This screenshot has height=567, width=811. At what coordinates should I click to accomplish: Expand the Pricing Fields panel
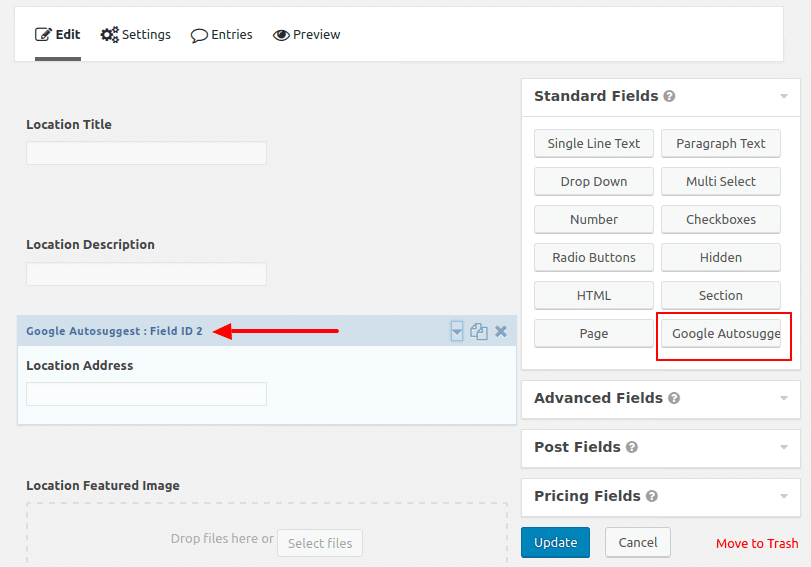coord(783,496)
